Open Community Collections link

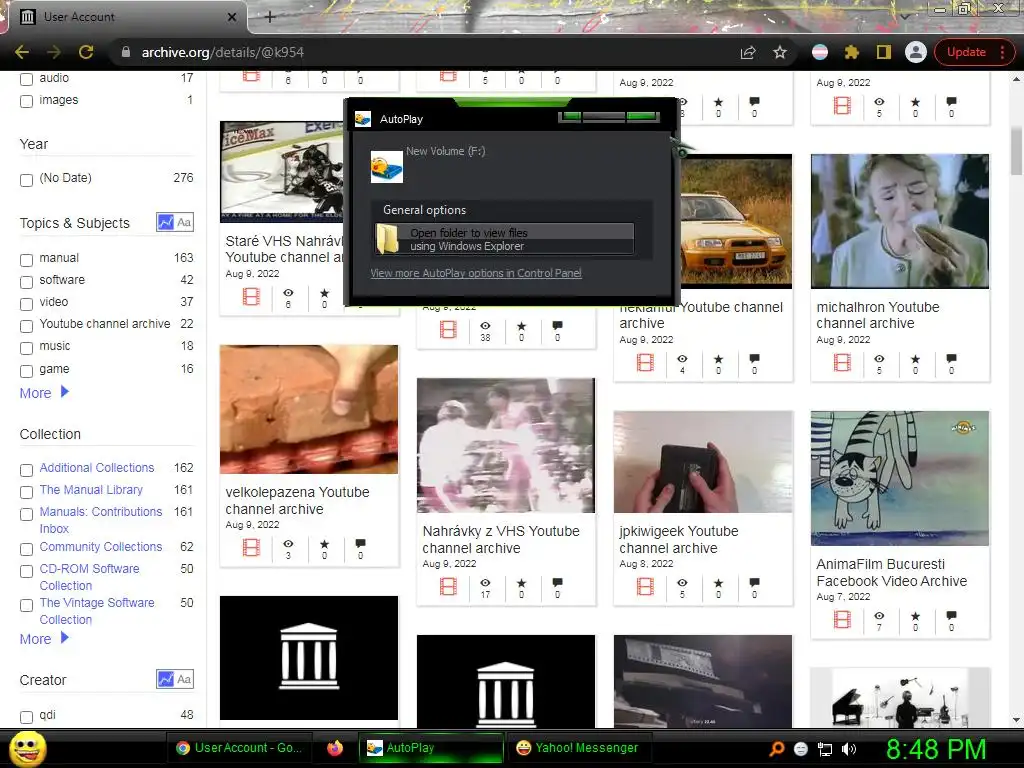point(101,547)
